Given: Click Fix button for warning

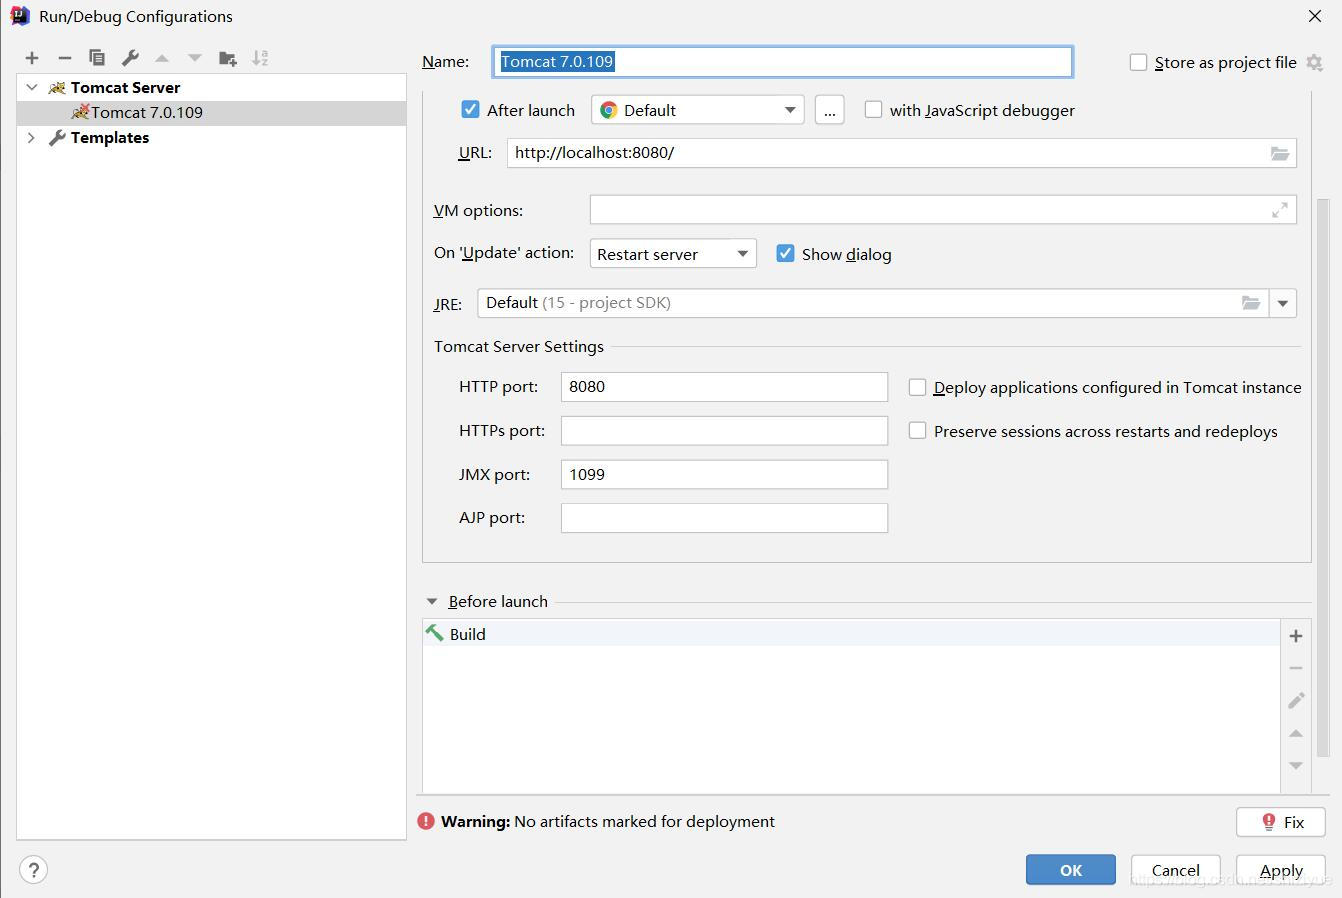Looking at the screenshot, I should click(1281, 822).
